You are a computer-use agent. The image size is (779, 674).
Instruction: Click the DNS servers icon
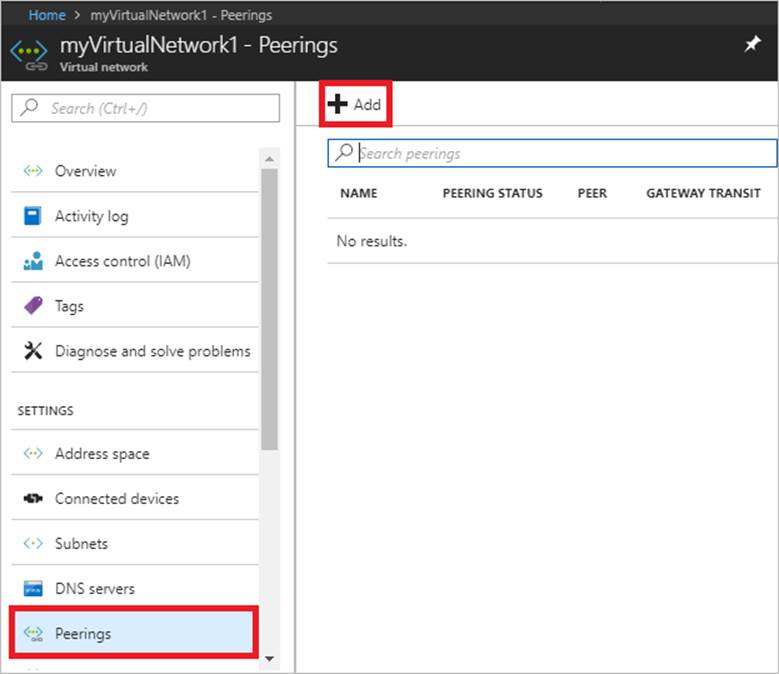pyautogui.click(x=33, y=589)
